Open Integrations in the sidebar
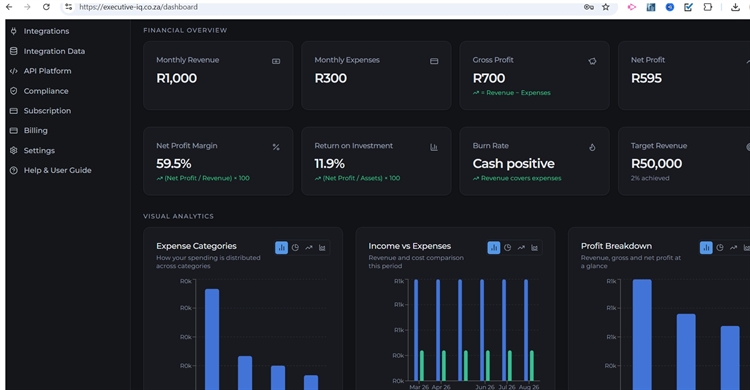 click(46, 31)
